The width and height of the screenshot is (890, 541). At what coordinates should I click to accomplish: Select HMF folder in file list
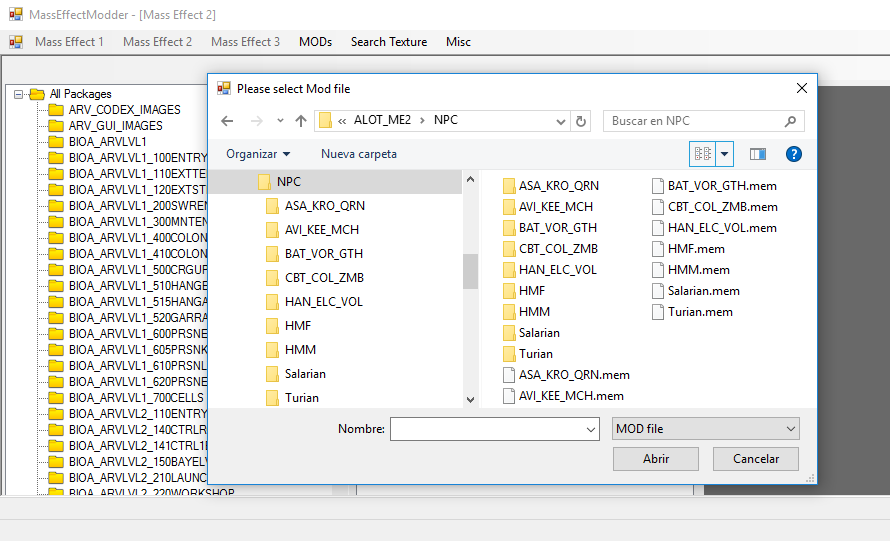click(524, 291)
